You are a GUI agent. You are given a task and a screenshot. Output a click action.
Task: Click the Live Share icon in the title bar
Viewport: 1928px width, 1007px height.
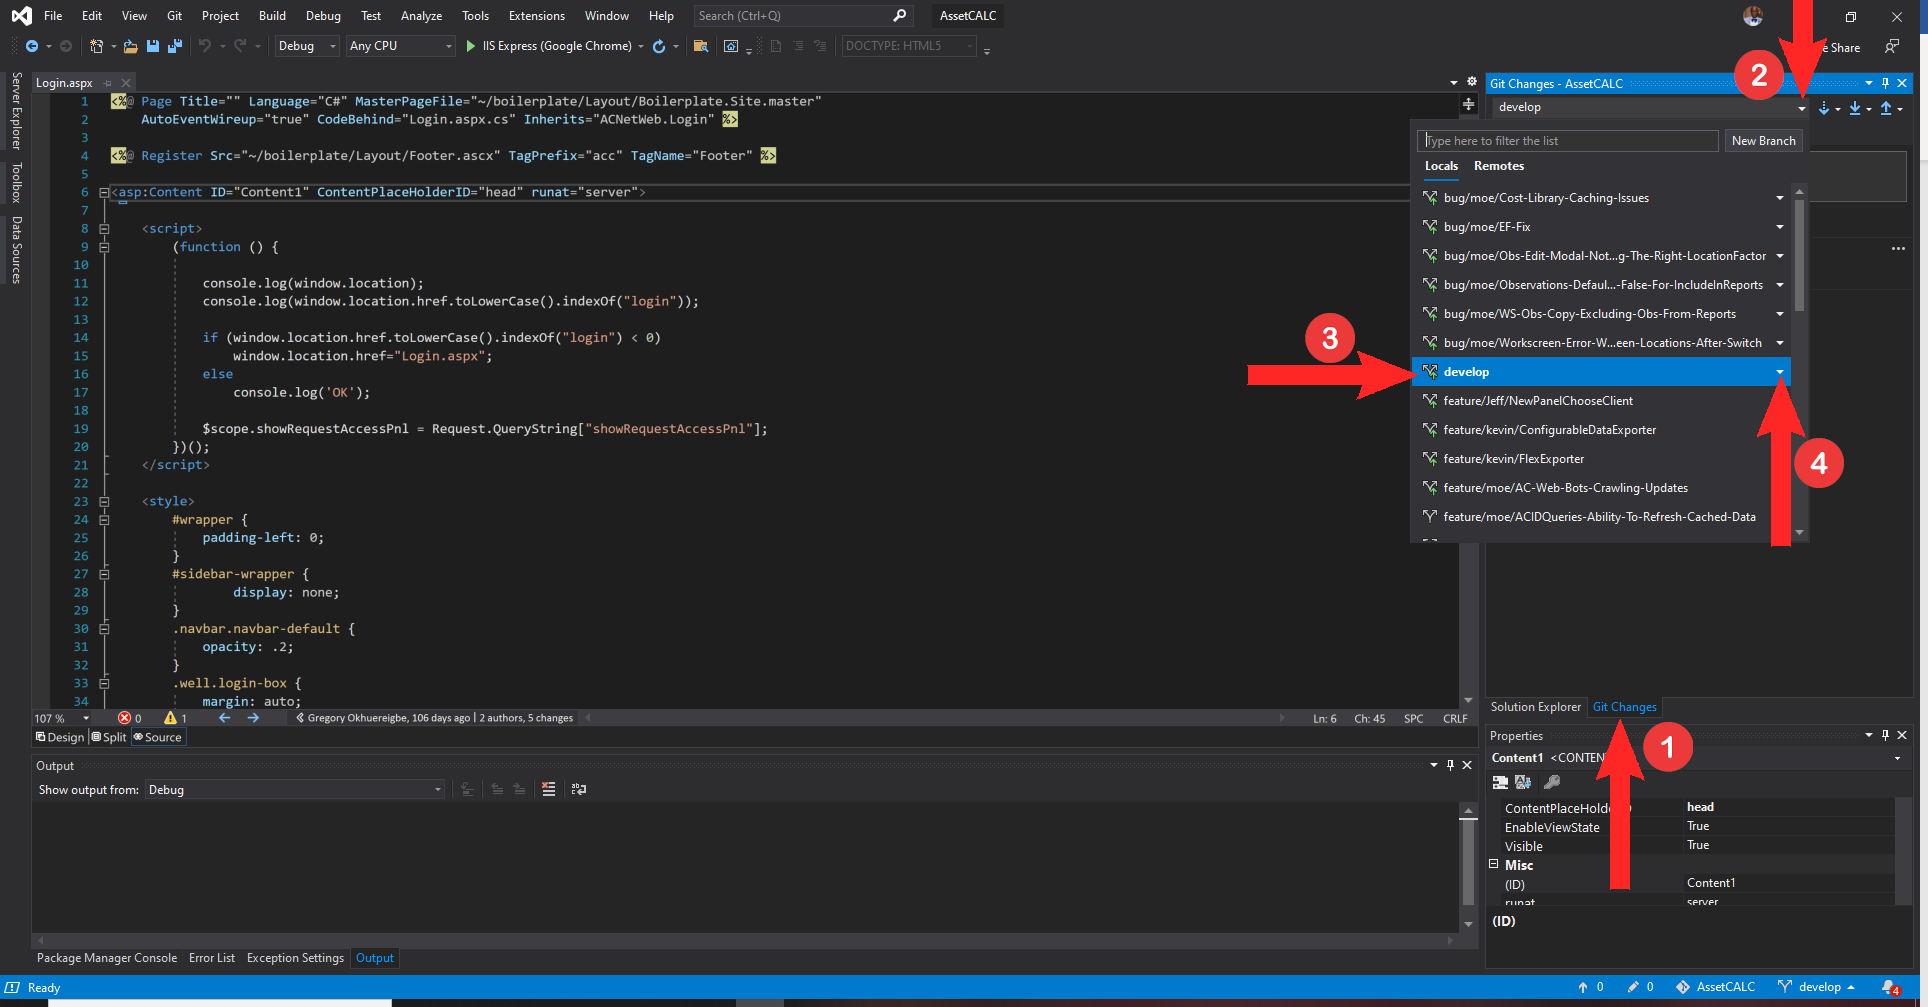point(1891,47)
